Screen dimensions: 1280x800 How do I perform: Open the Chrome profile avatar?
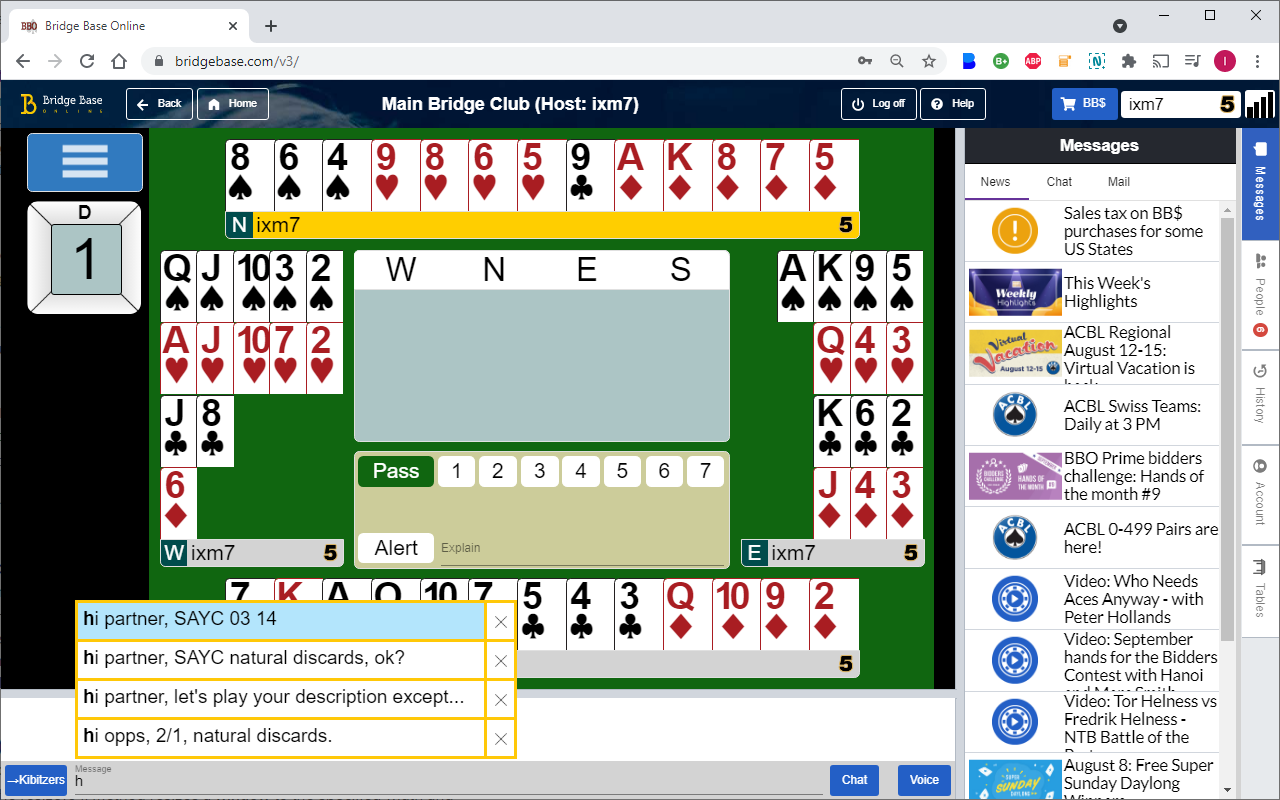1225,61
